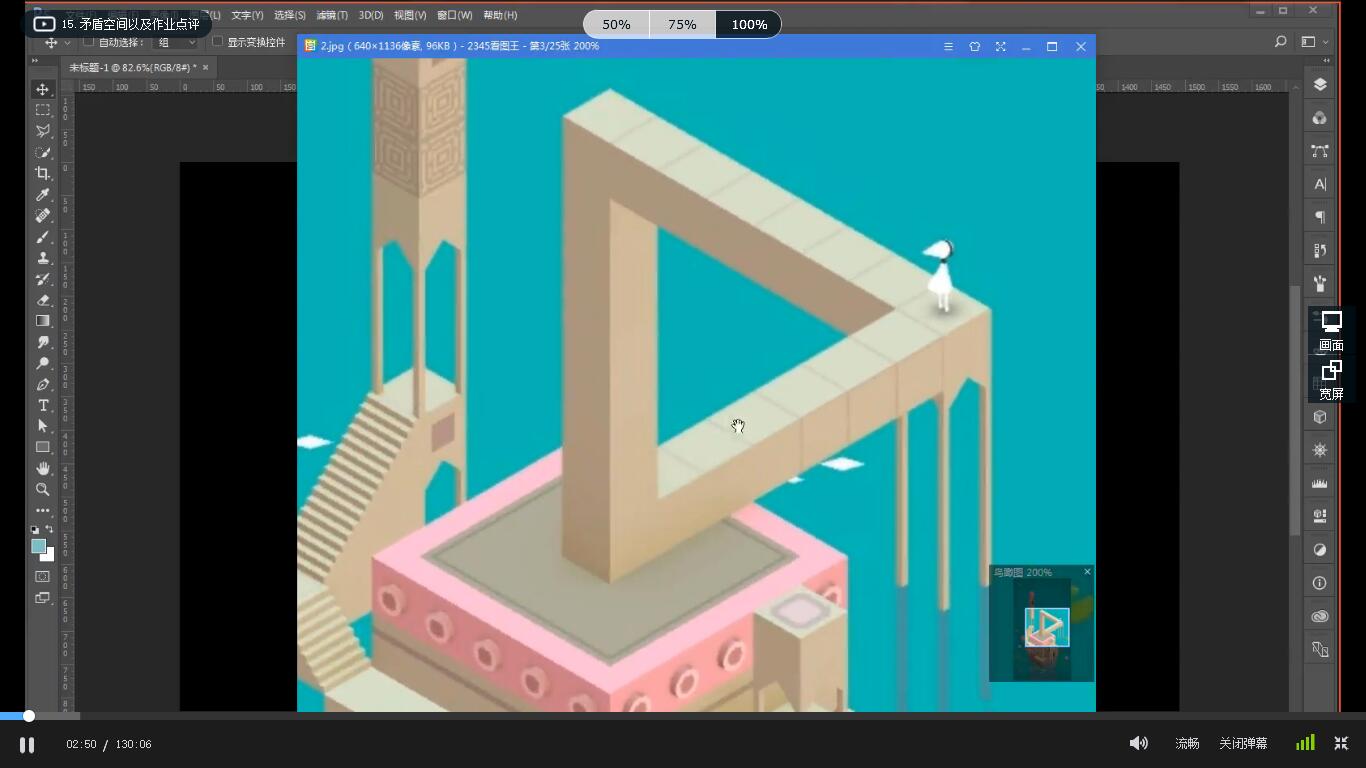Activate the Zoom magnifier tool
The width and height of the screenshot is (1366, 768).
(x=43, y=489)
